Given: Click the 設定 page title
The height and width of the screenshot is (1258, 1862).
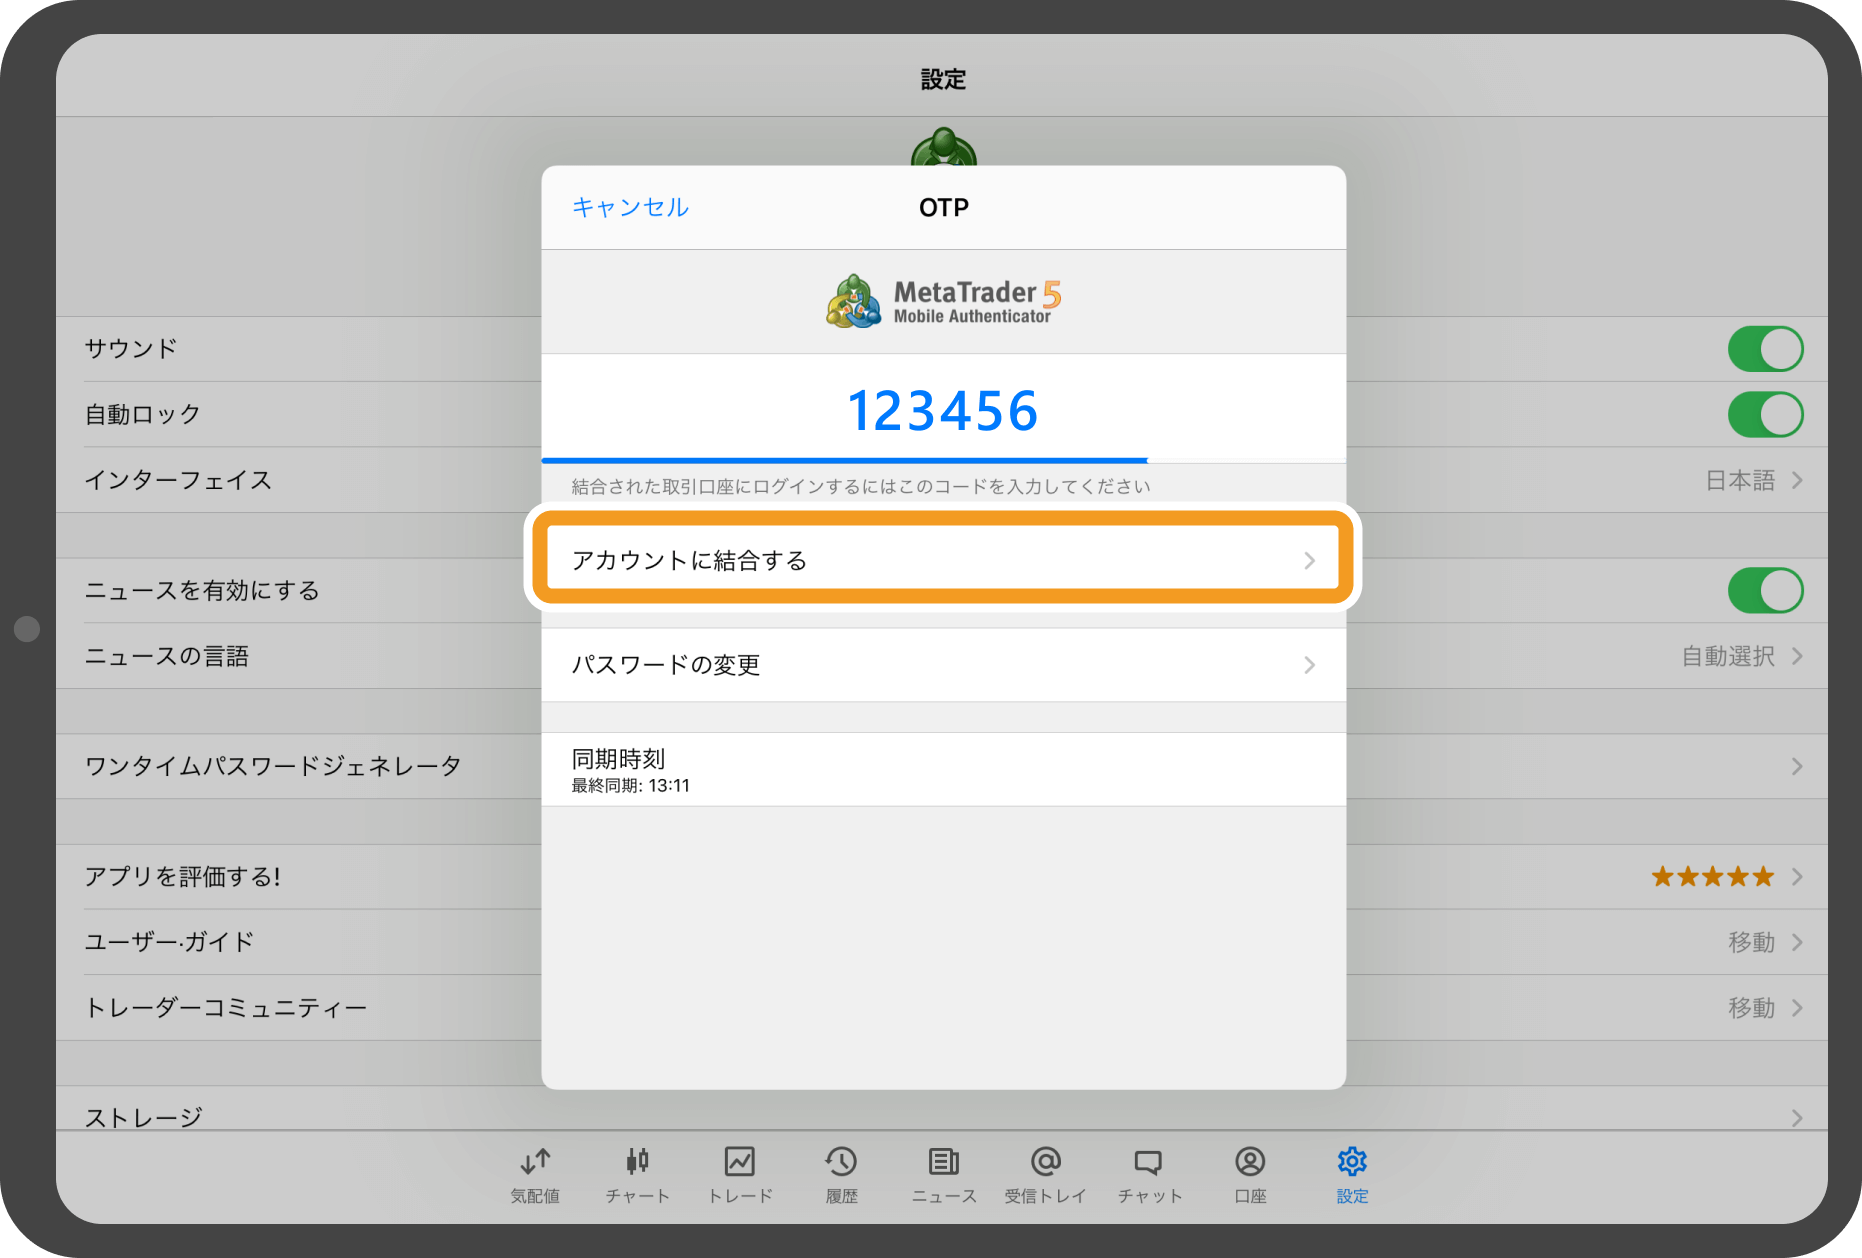Looking at the screenshot, I should coord(943,79).
